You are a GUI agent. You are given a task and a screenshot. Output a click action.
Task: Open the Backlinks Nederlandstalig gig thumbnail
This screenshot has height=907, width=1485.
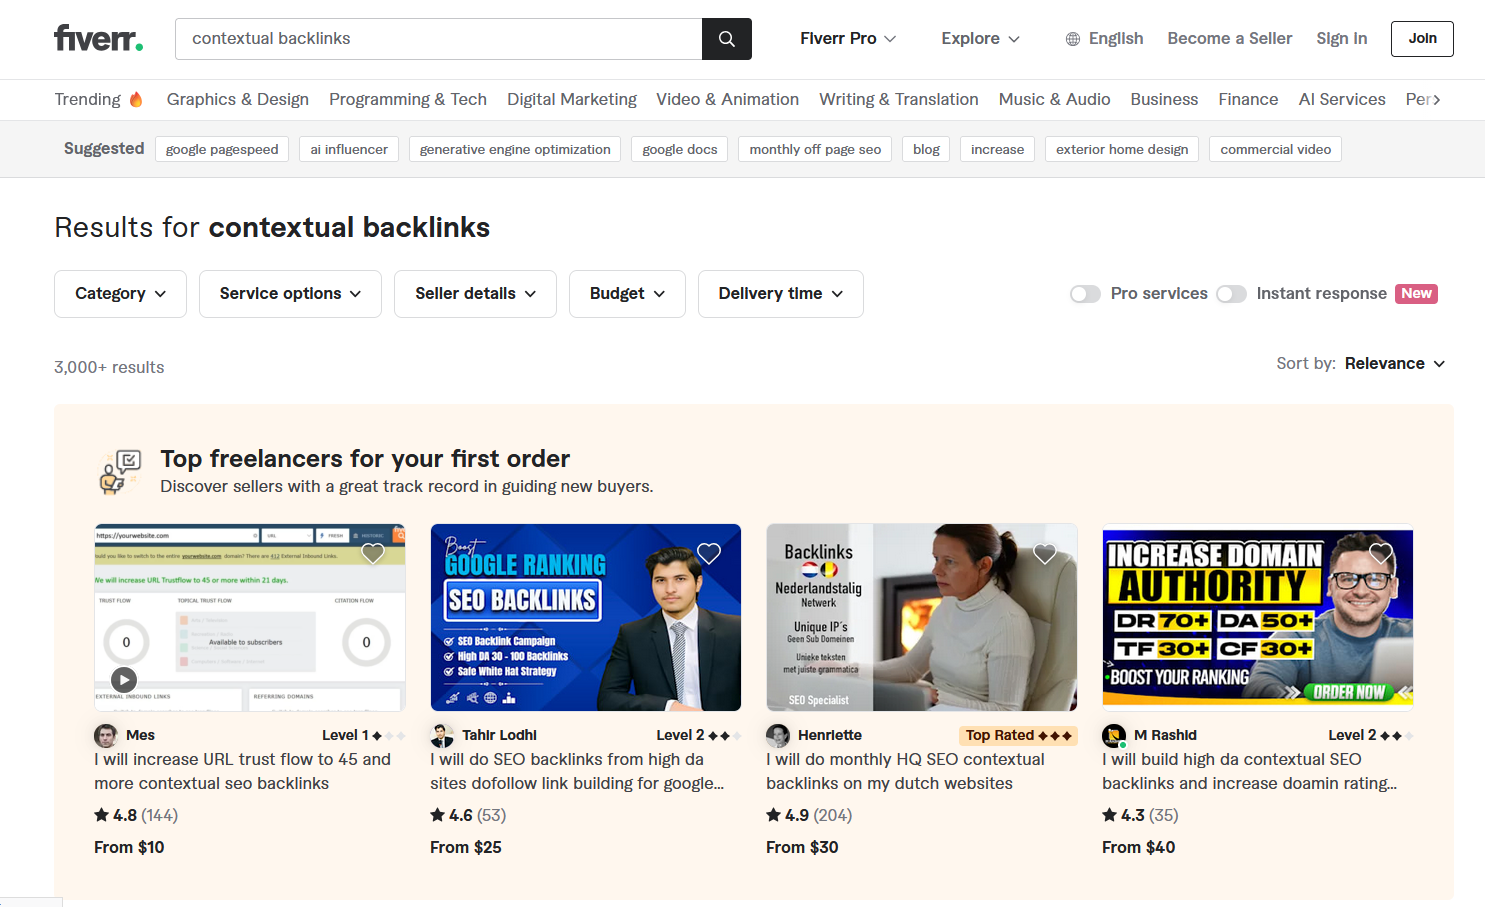pyautogui.click(x=922, y=617)
